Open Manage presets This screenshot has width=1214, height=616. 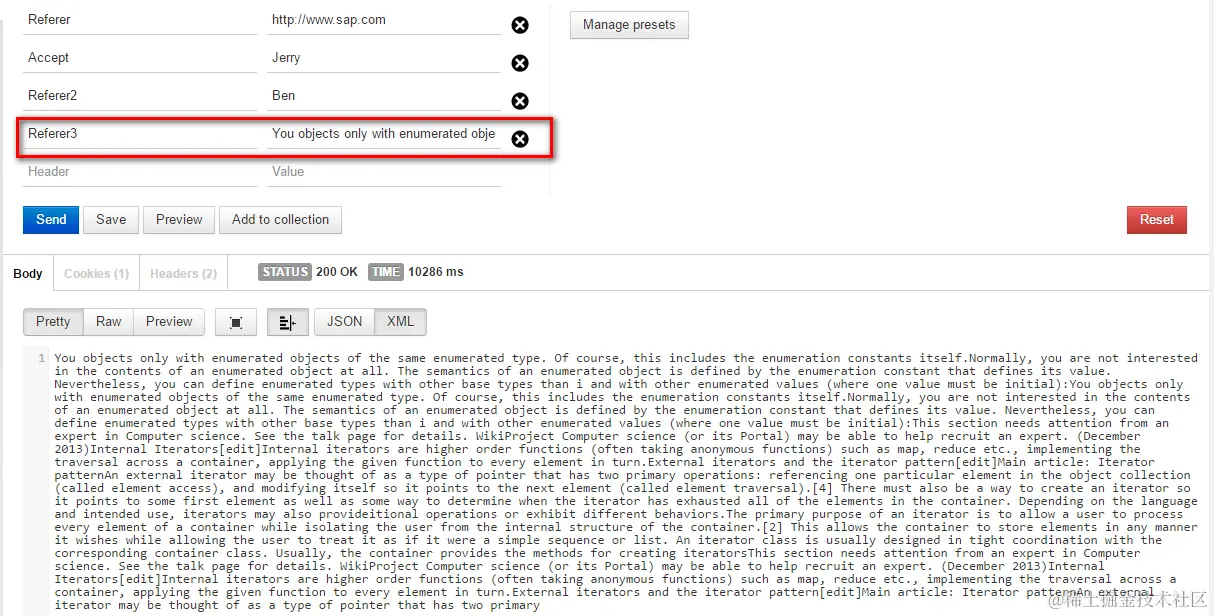click(629, 25)
